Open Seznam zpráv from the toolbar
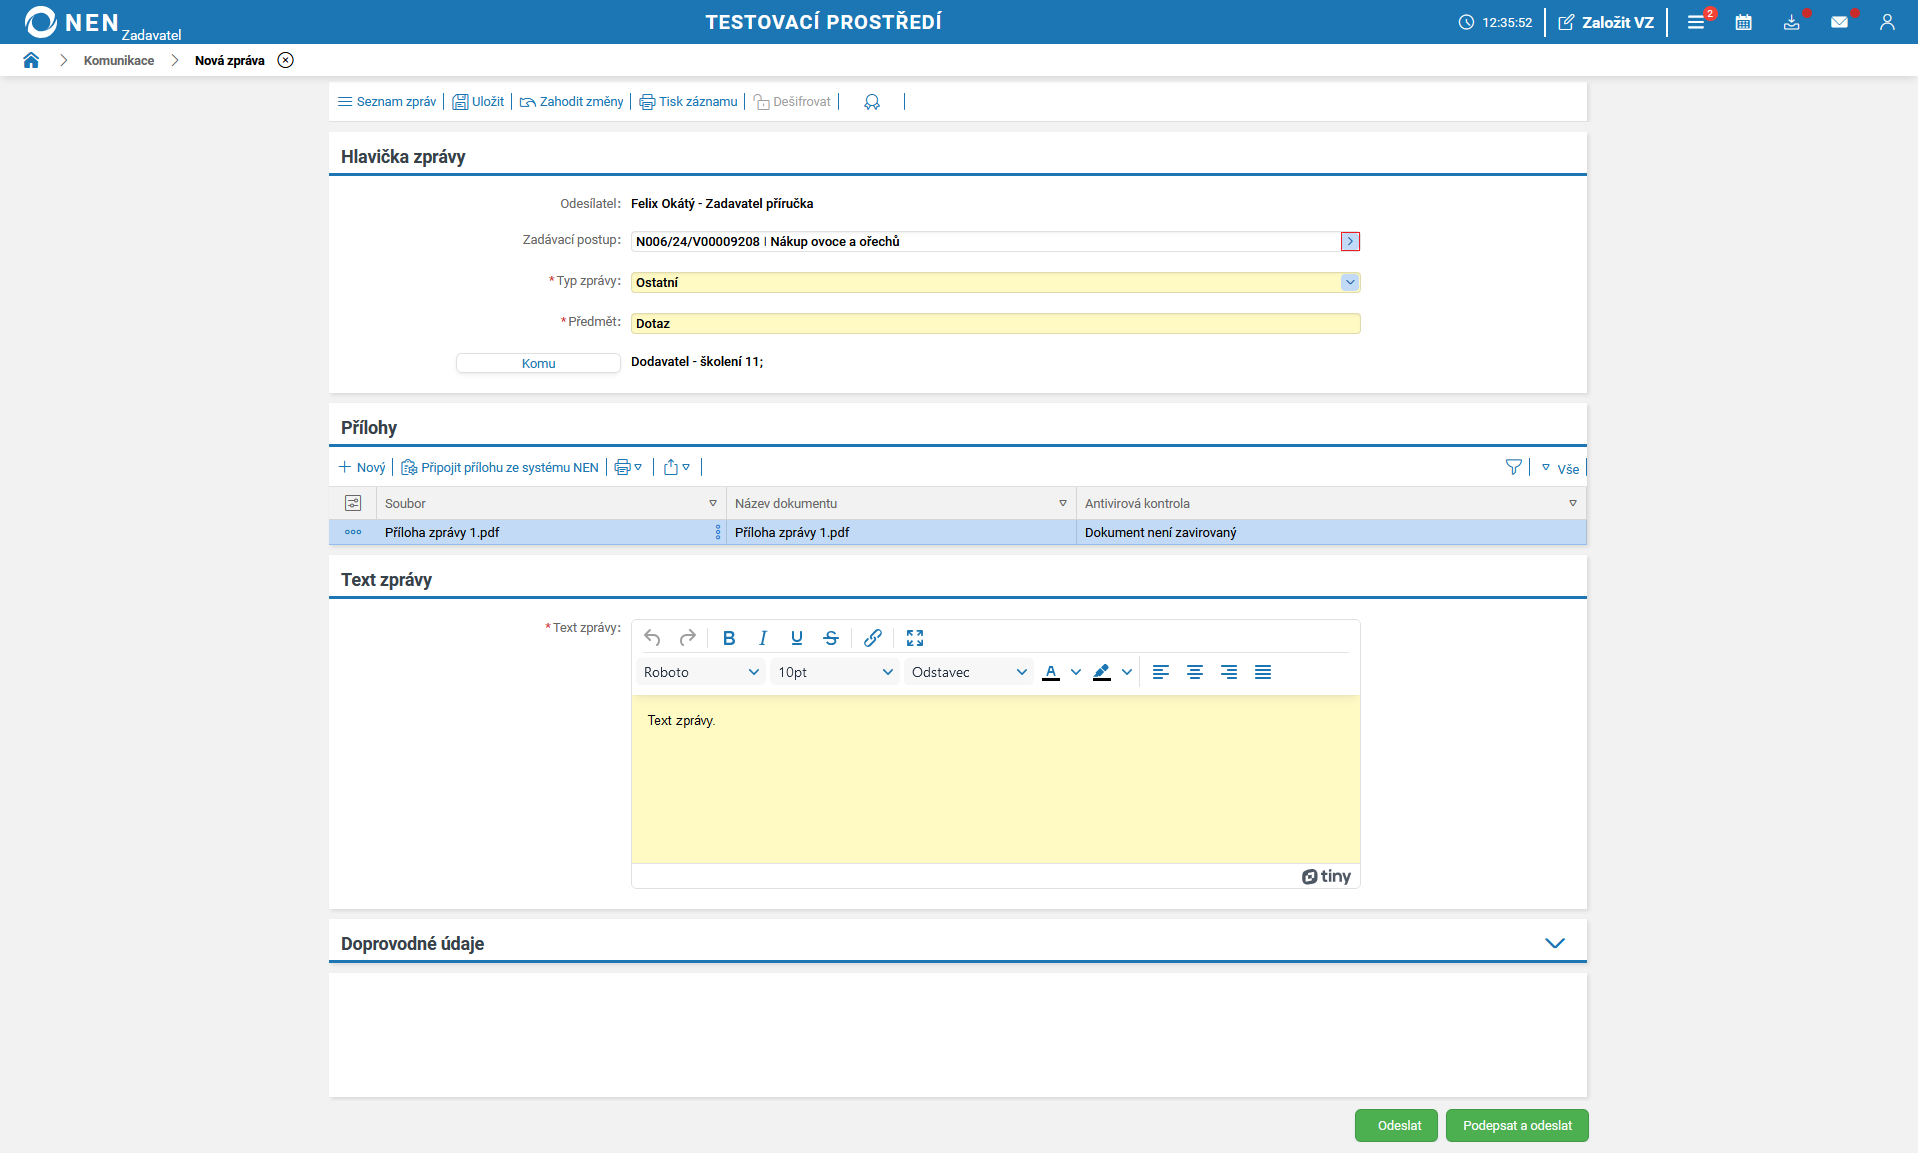 [387, 102]
